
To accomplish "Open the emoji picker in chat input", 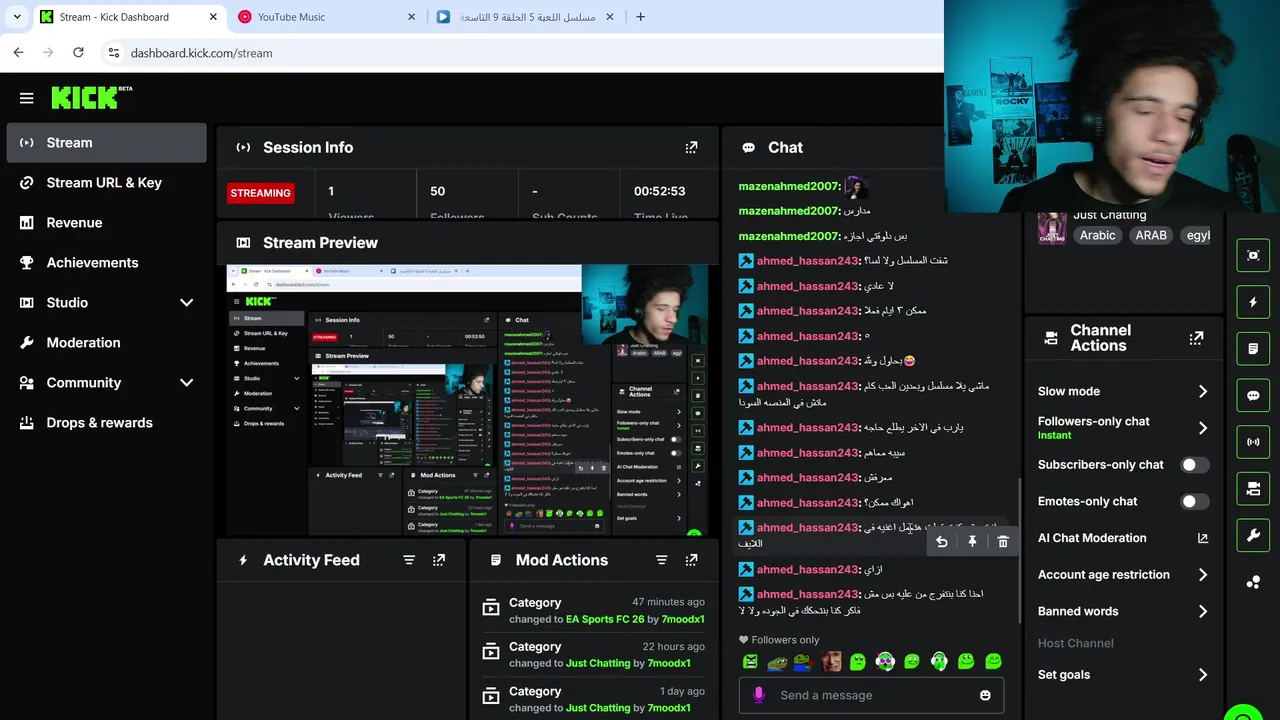I will [985, 695].
